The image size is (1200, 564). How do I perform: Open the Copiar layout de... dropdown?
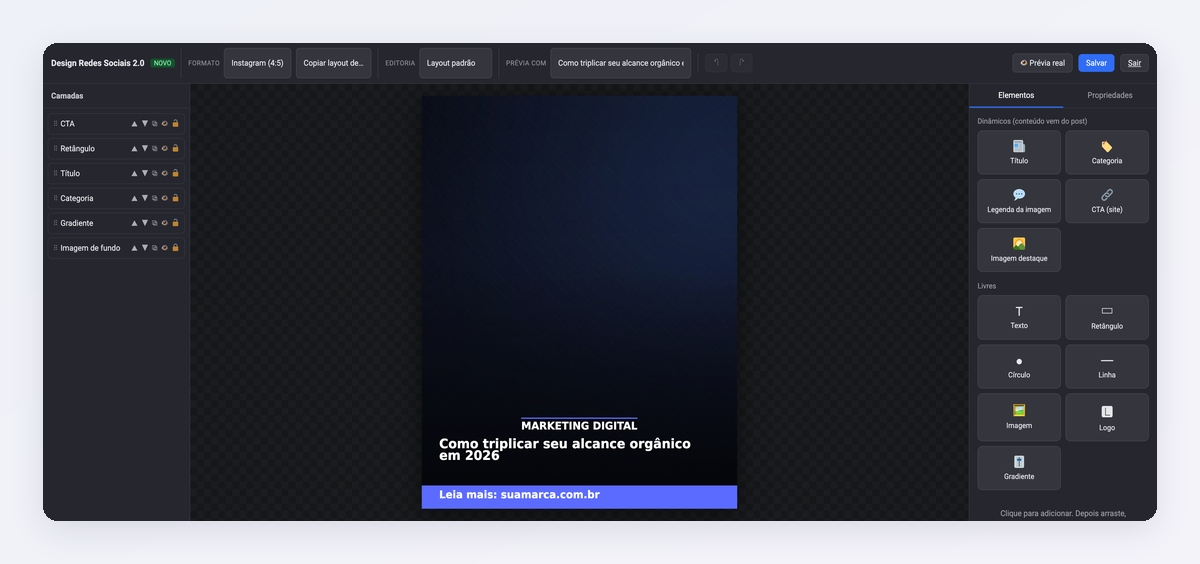[333, 63]
